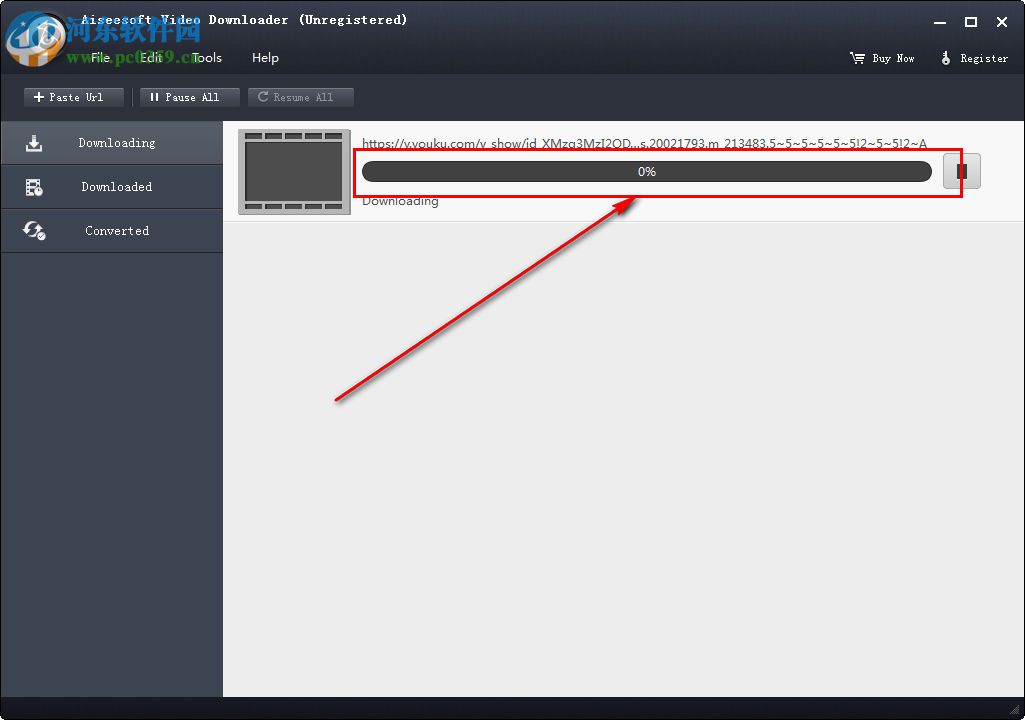Maximize the Aiseesoft Video Downloader window
Image resolution: width=1025 pixels, height=720 pixels.
(971, 22)
